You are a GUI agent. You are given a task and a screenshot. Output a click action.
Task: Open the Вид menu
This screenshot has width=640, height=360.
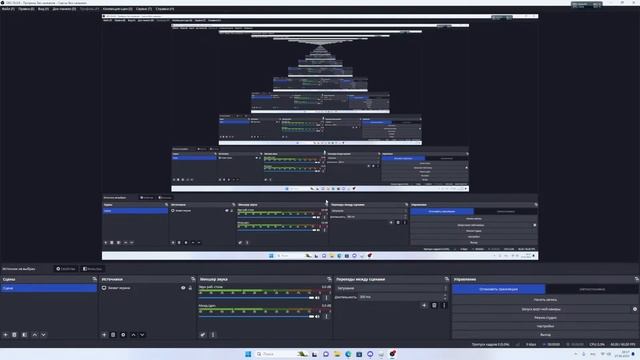[x=43, y=9]
